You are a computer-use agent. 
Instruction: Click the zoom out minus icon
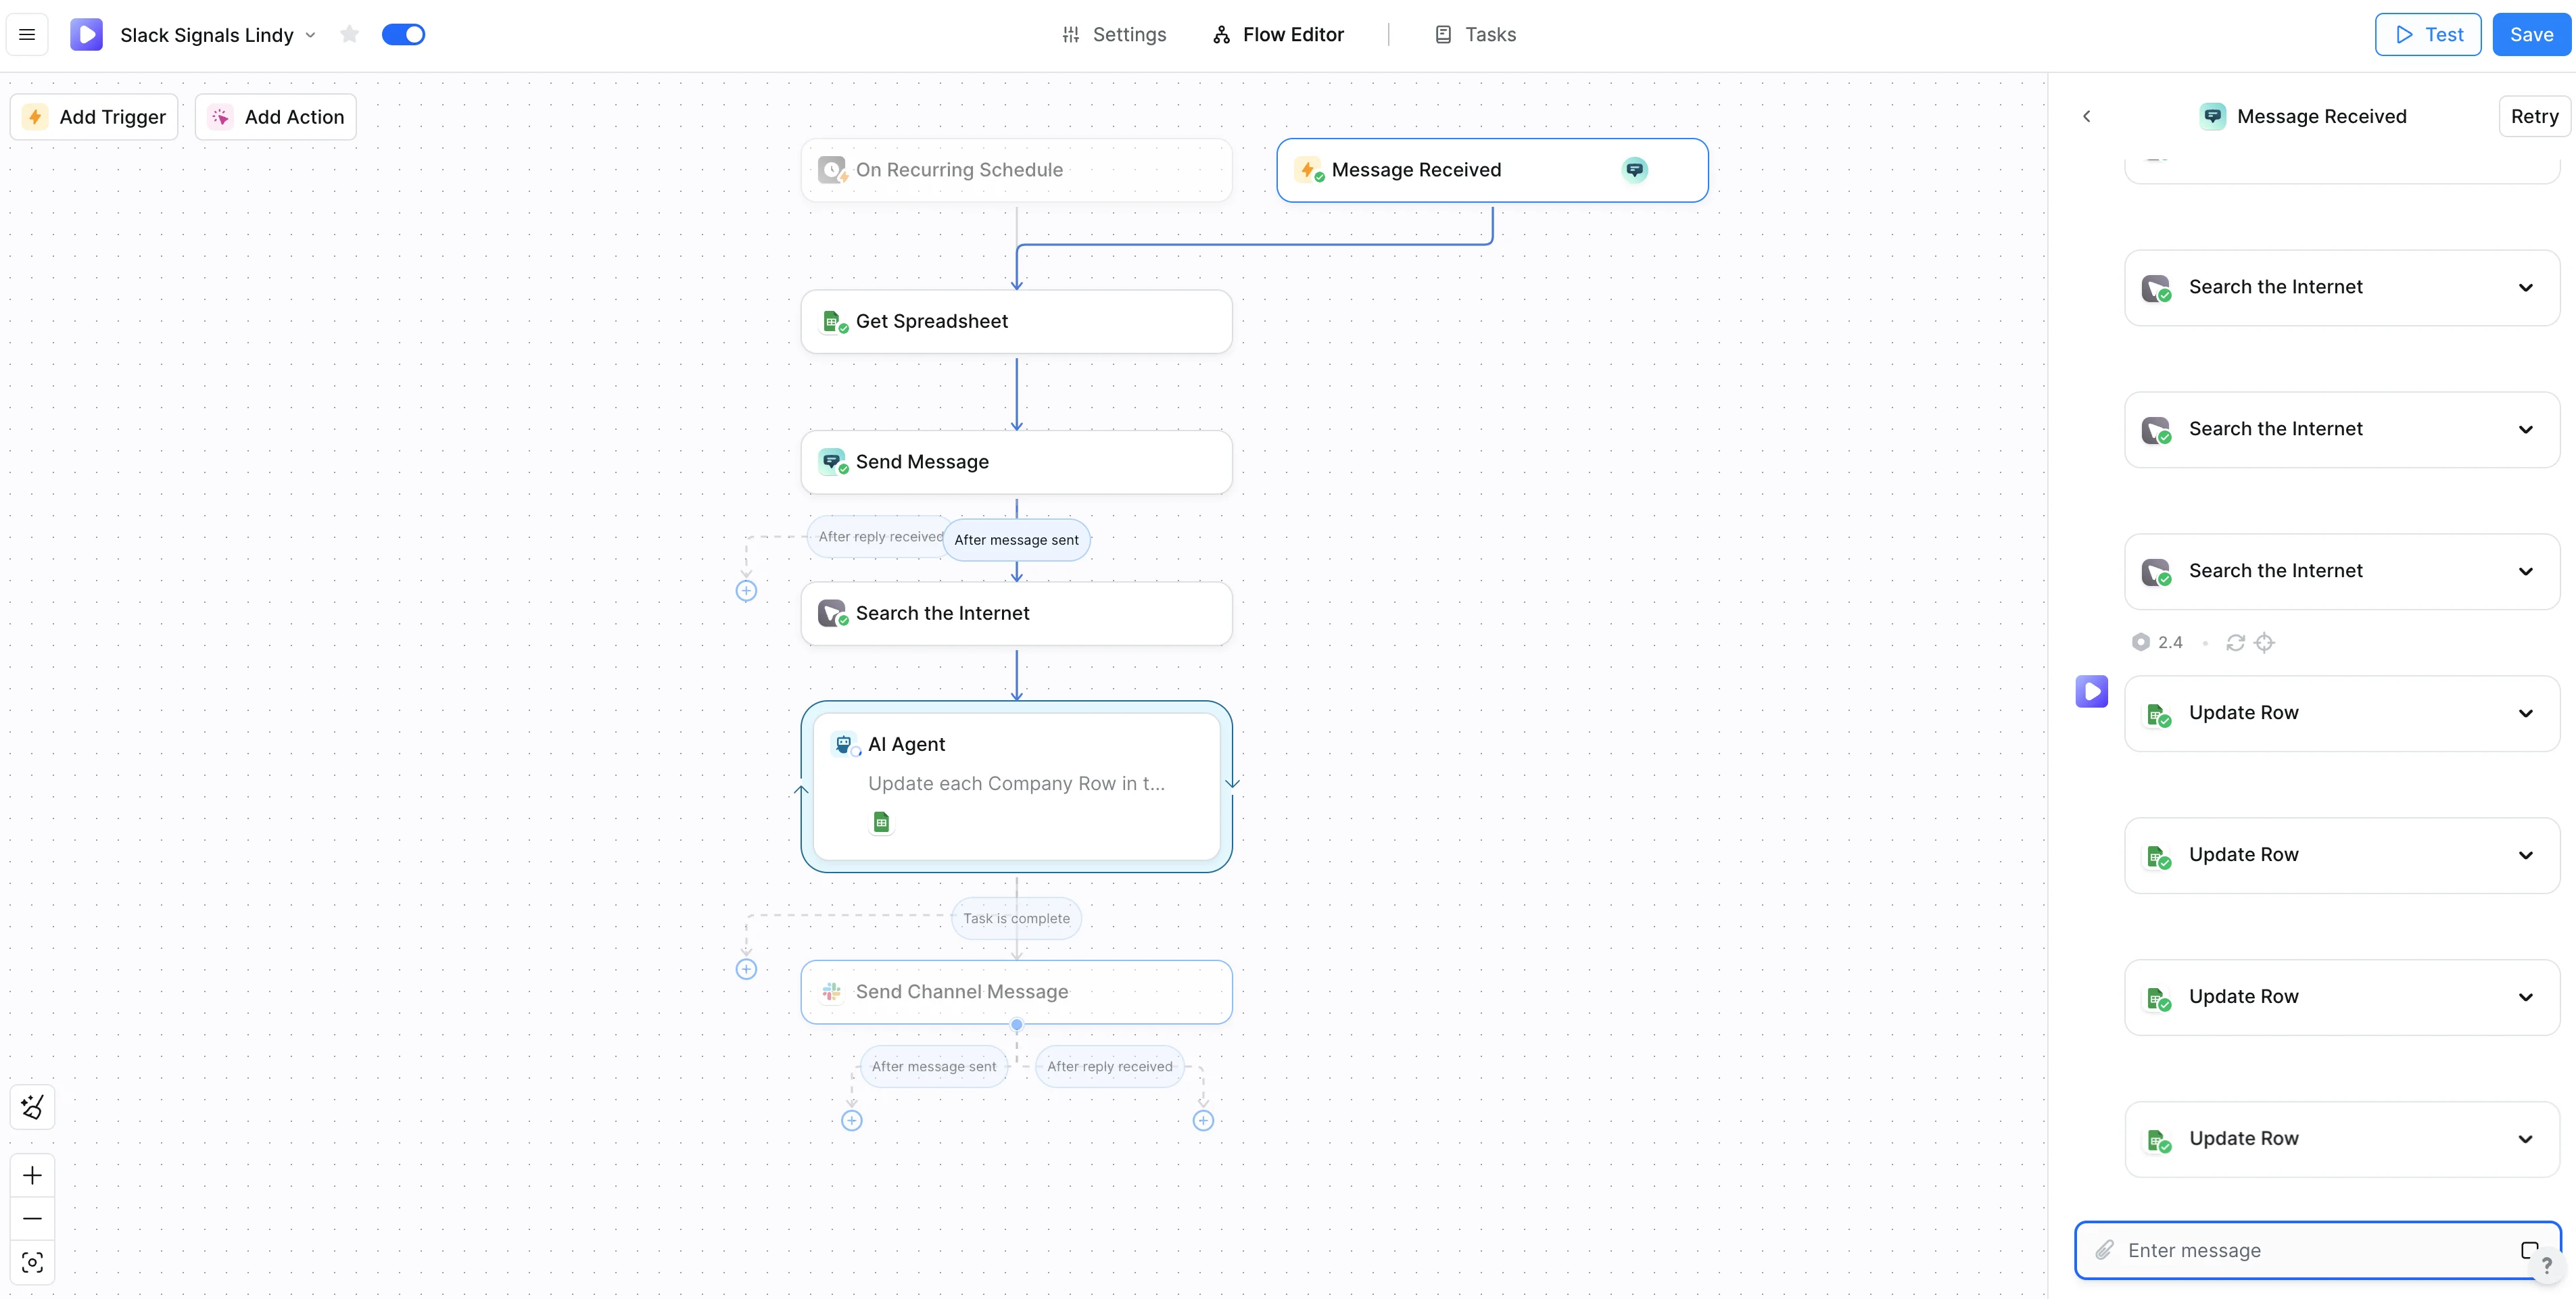[32, 1218]
